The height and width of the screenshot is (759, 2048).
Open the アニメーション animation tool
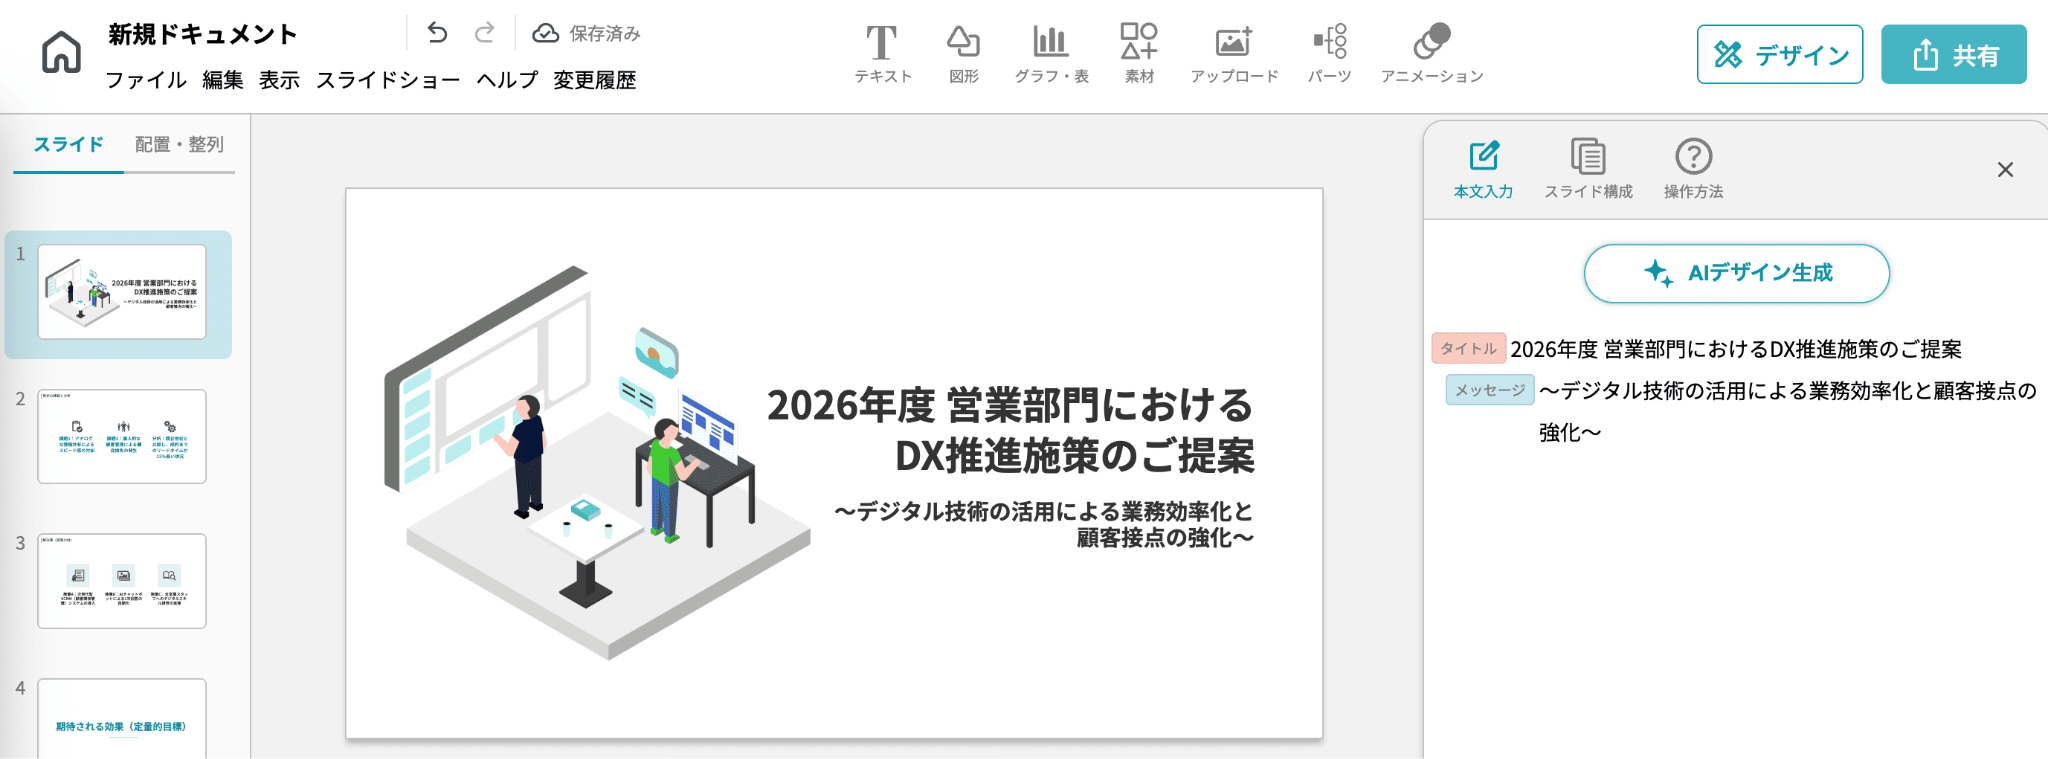pyautogui.click(x=1432, y=54)
